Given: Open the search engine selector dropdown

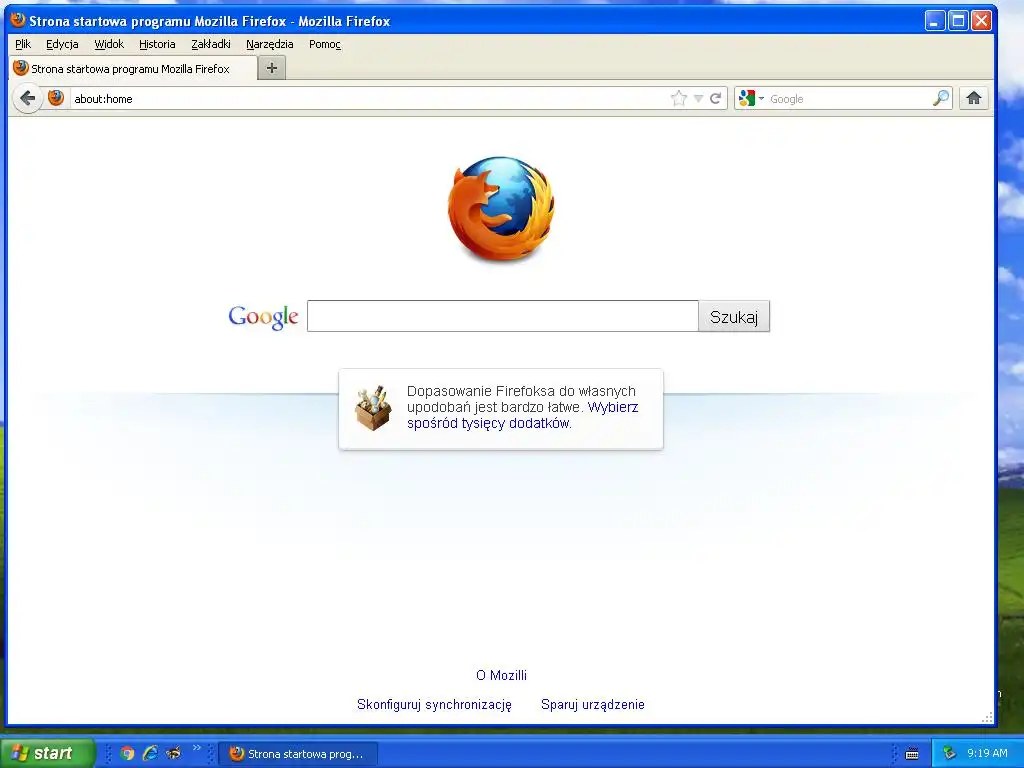Looking at the screenshot, I should tap(751, 99).
